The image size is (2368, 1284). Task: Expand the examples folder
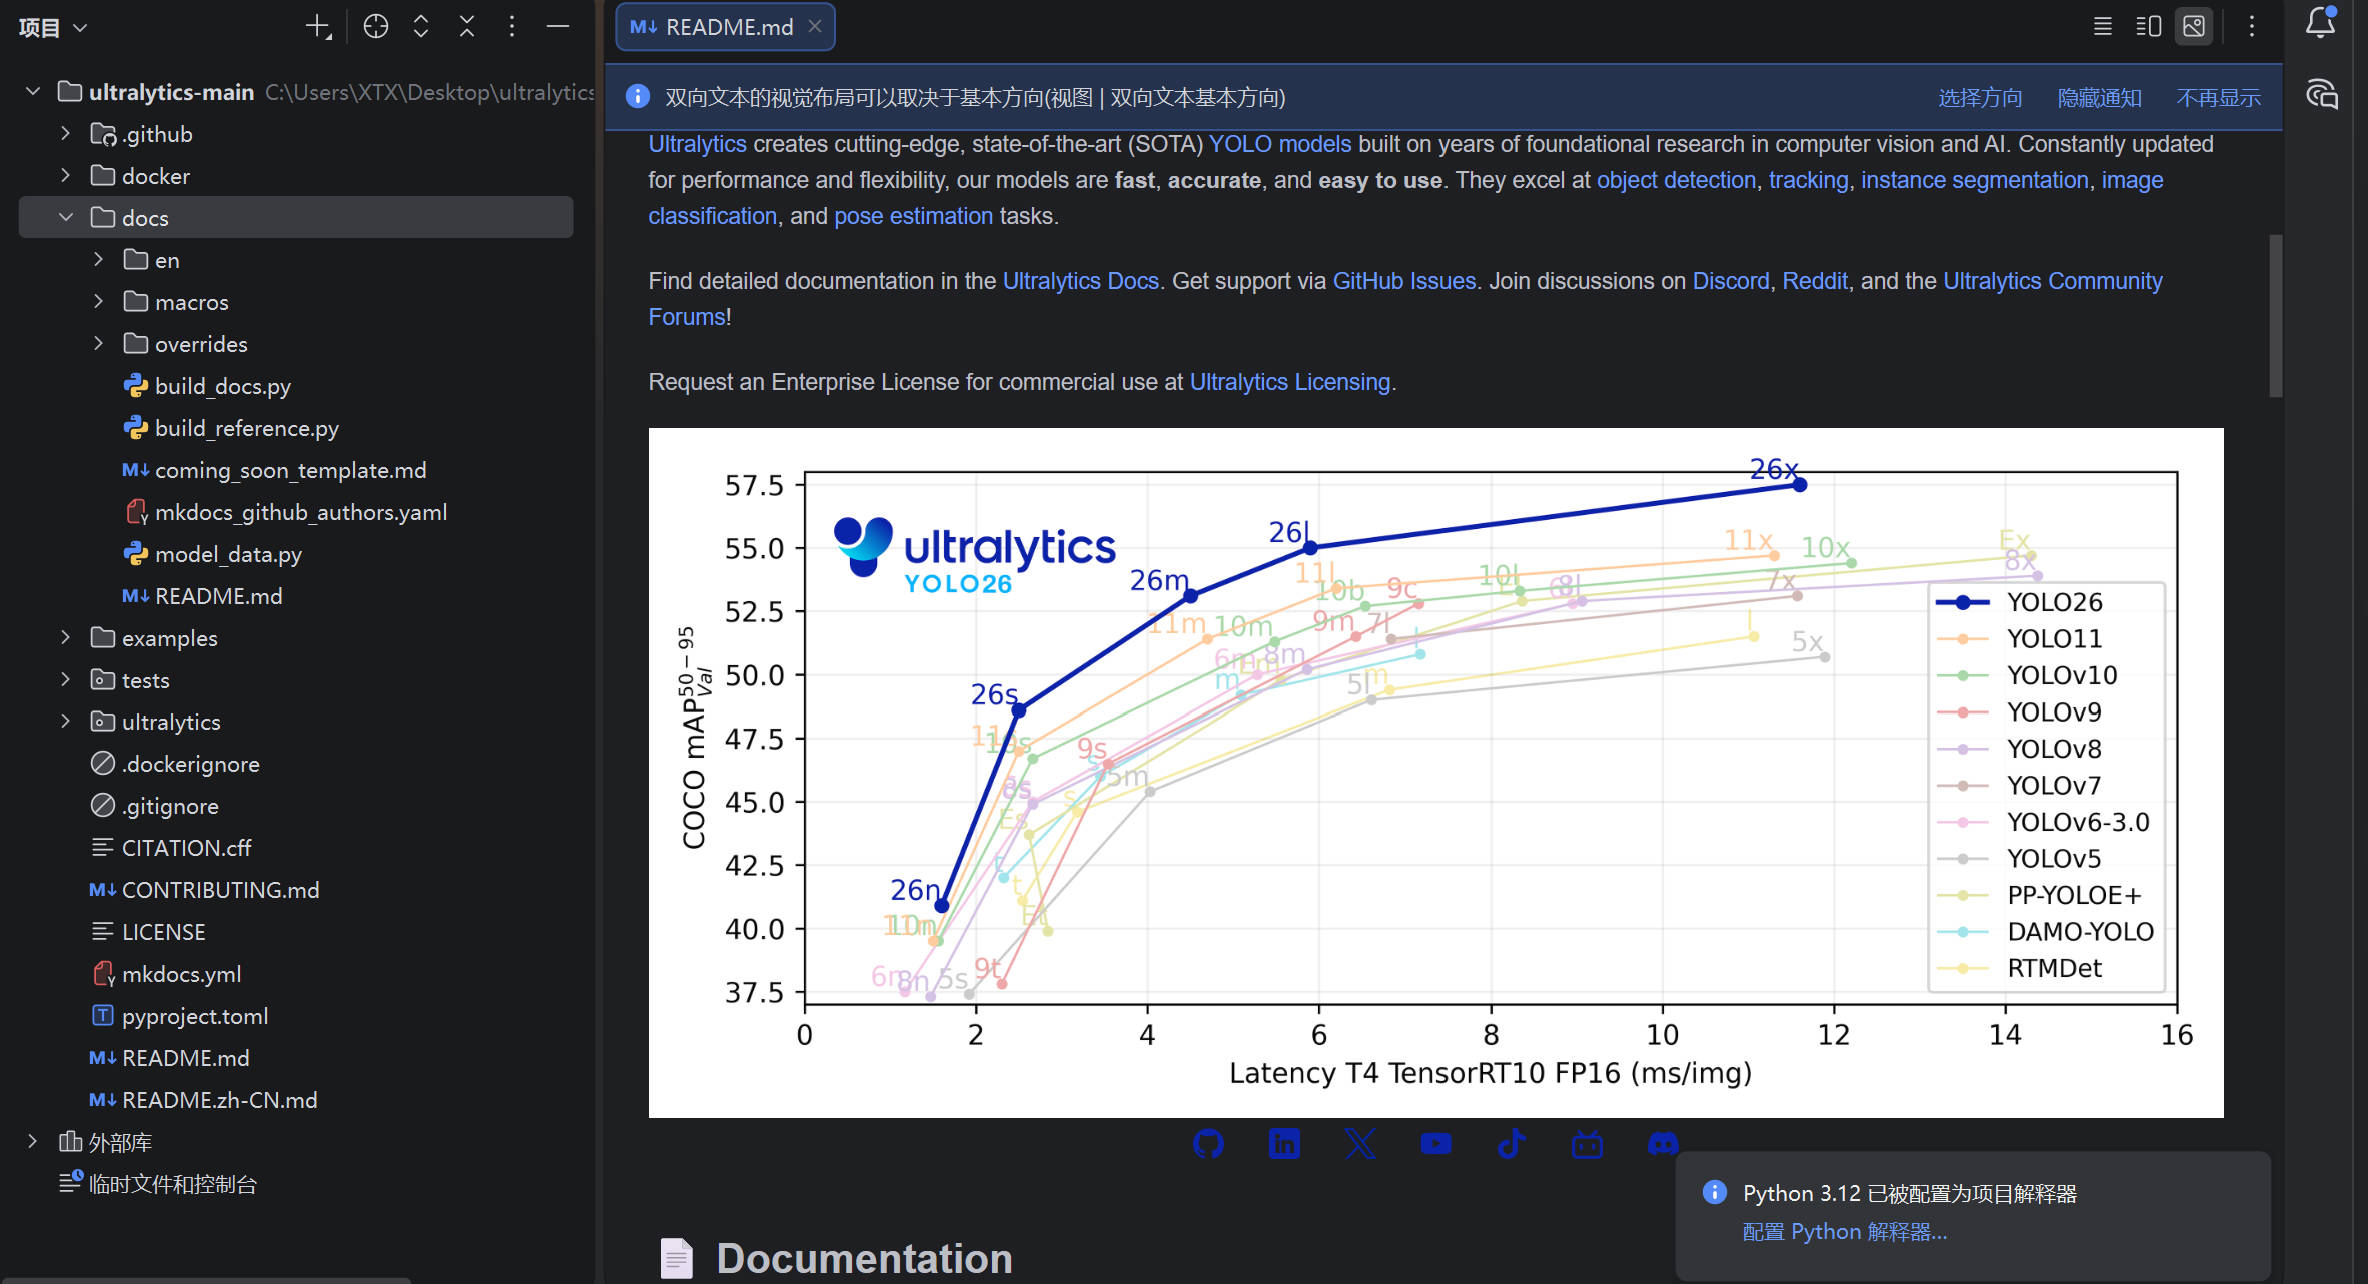tap(66, 637)
